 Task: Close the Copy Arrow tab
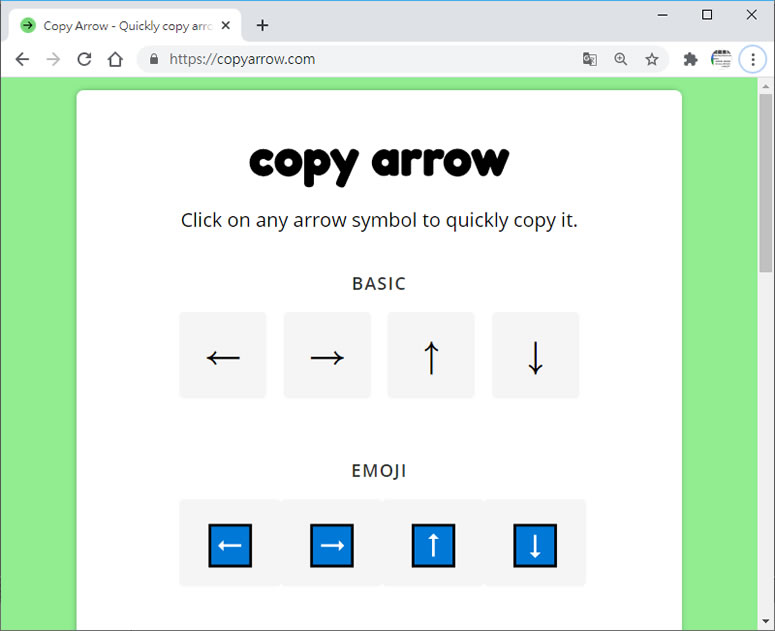pos(226,25)
